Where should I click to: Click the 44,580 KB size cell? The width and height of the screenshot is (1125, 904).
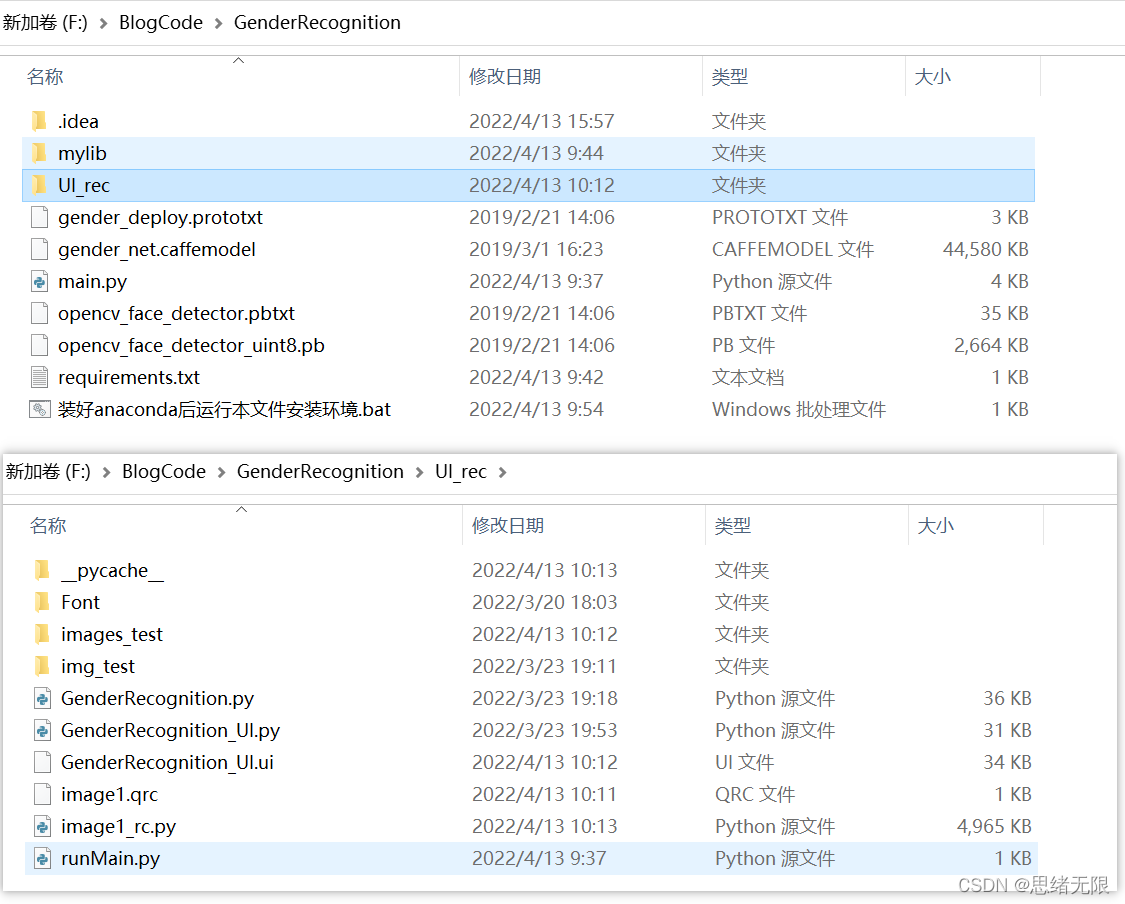[x=985, y=249]
